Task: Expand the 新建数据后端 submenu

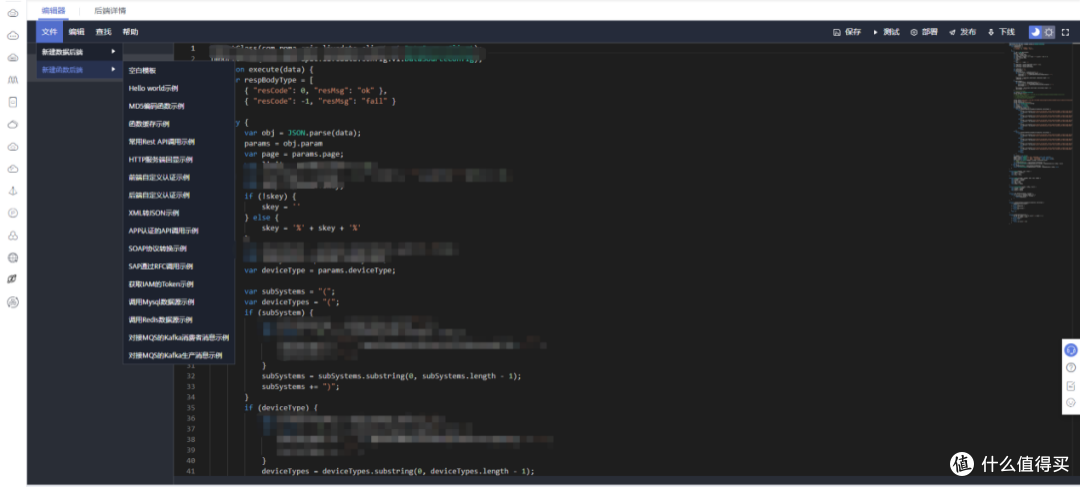Action: pyautogui.click(x=80, y=52)
